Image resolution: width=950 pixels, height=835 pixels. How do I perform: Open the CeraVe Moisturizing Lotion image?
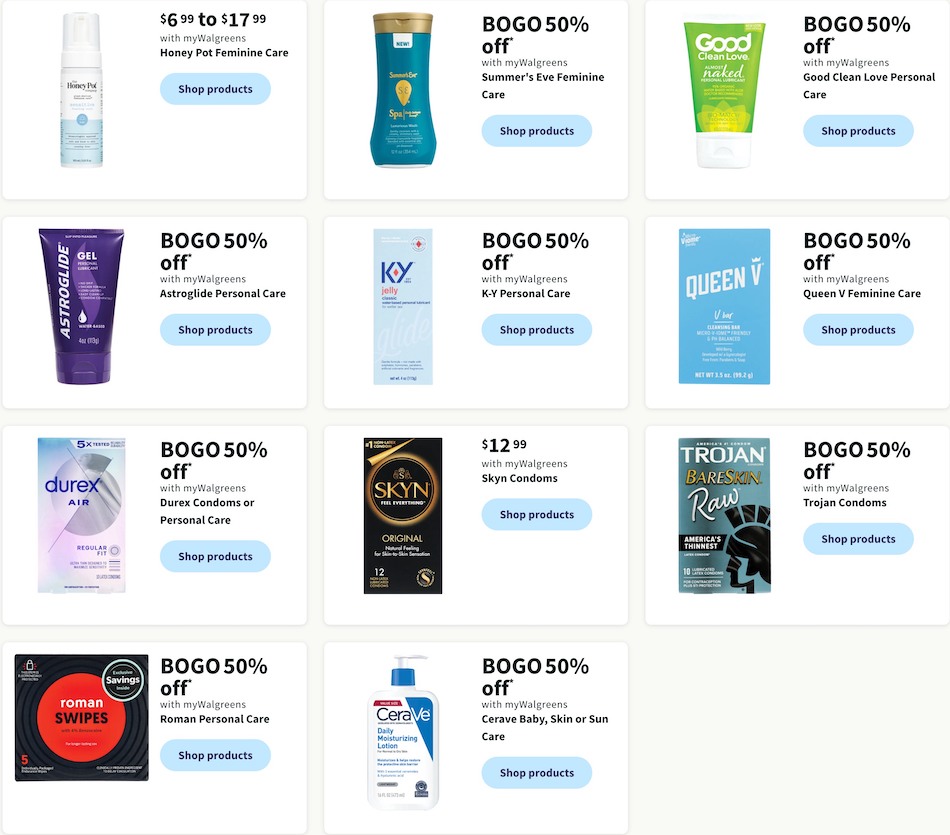click(403, 732)
